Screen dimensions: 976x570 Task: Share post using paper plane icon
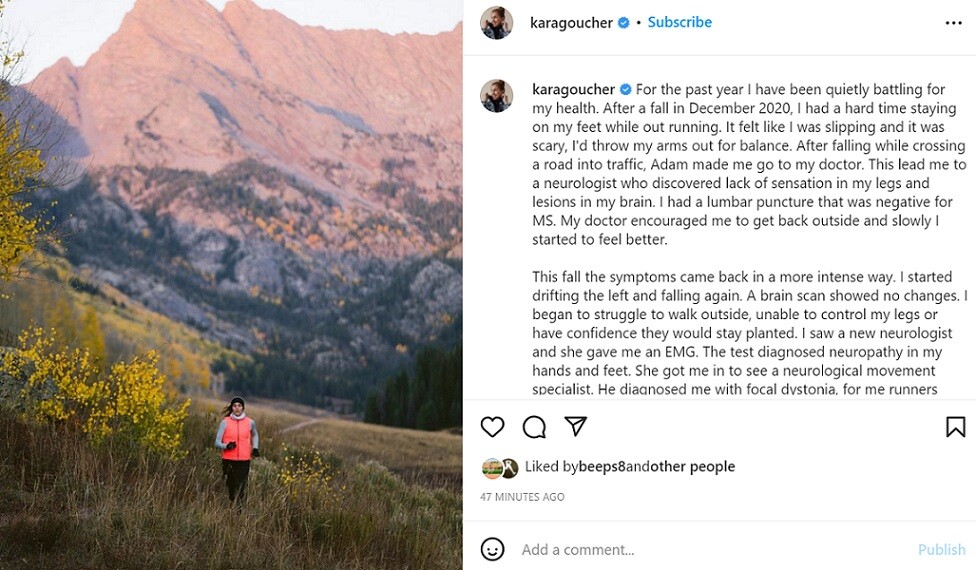pos(575,427)
